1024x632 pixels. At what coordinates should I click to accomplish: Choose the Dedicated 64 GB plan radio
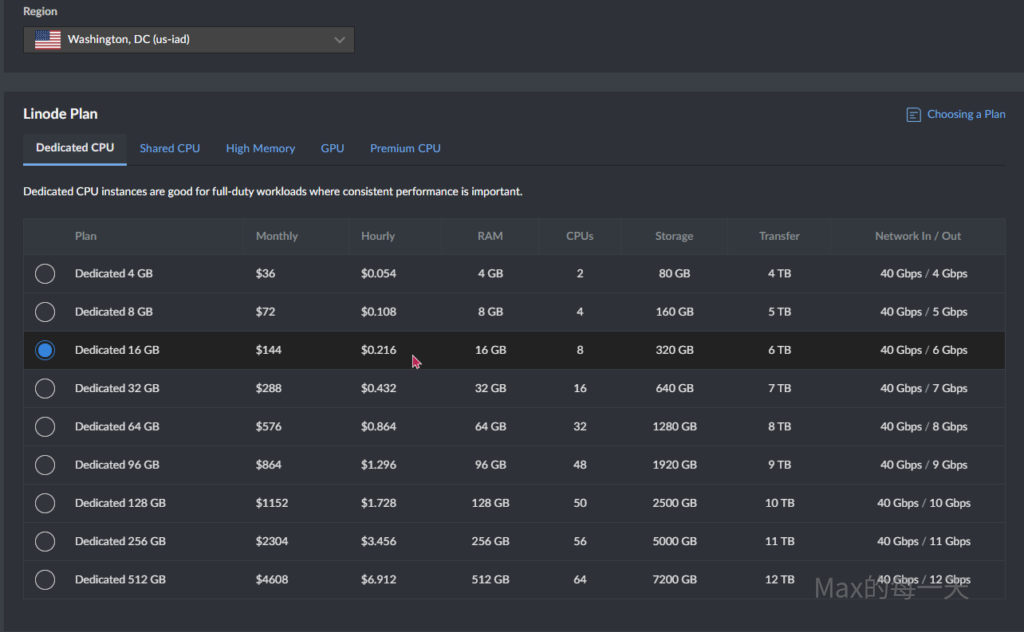click(x=45, y=427)
